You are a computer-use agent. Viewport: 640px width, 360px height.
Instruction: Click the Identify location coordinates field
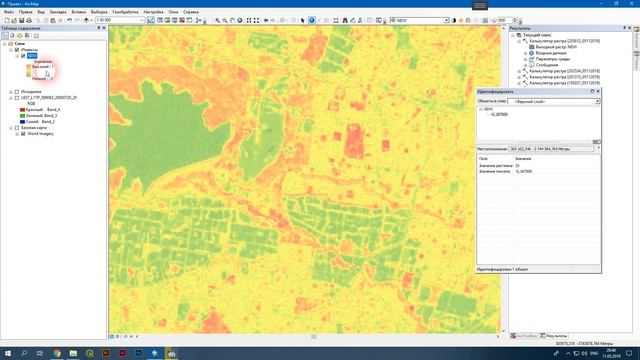point(551,149)
